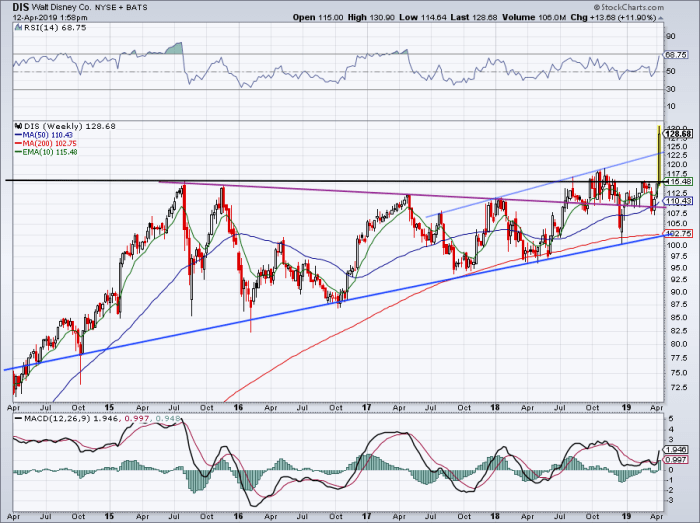The height and width of the screenshot is (523, 700).
Task: Click the 19 year label on price chart axis
Action: 626,407
